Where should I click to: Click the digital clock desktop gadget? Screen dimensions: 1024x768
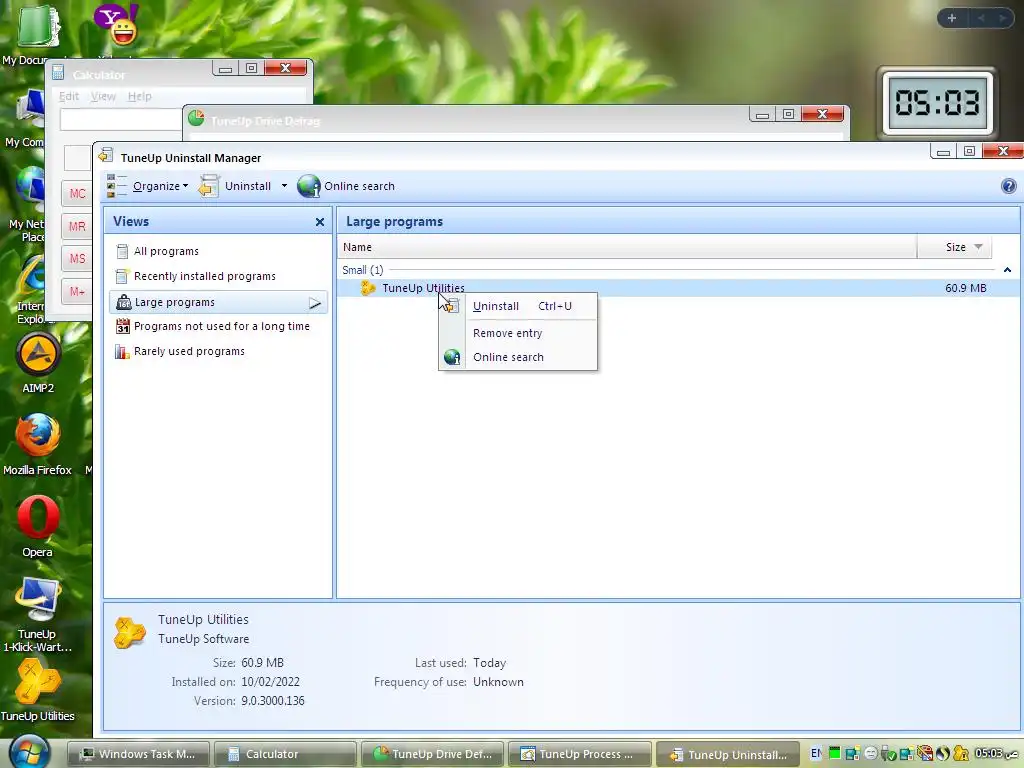[936, 103]
